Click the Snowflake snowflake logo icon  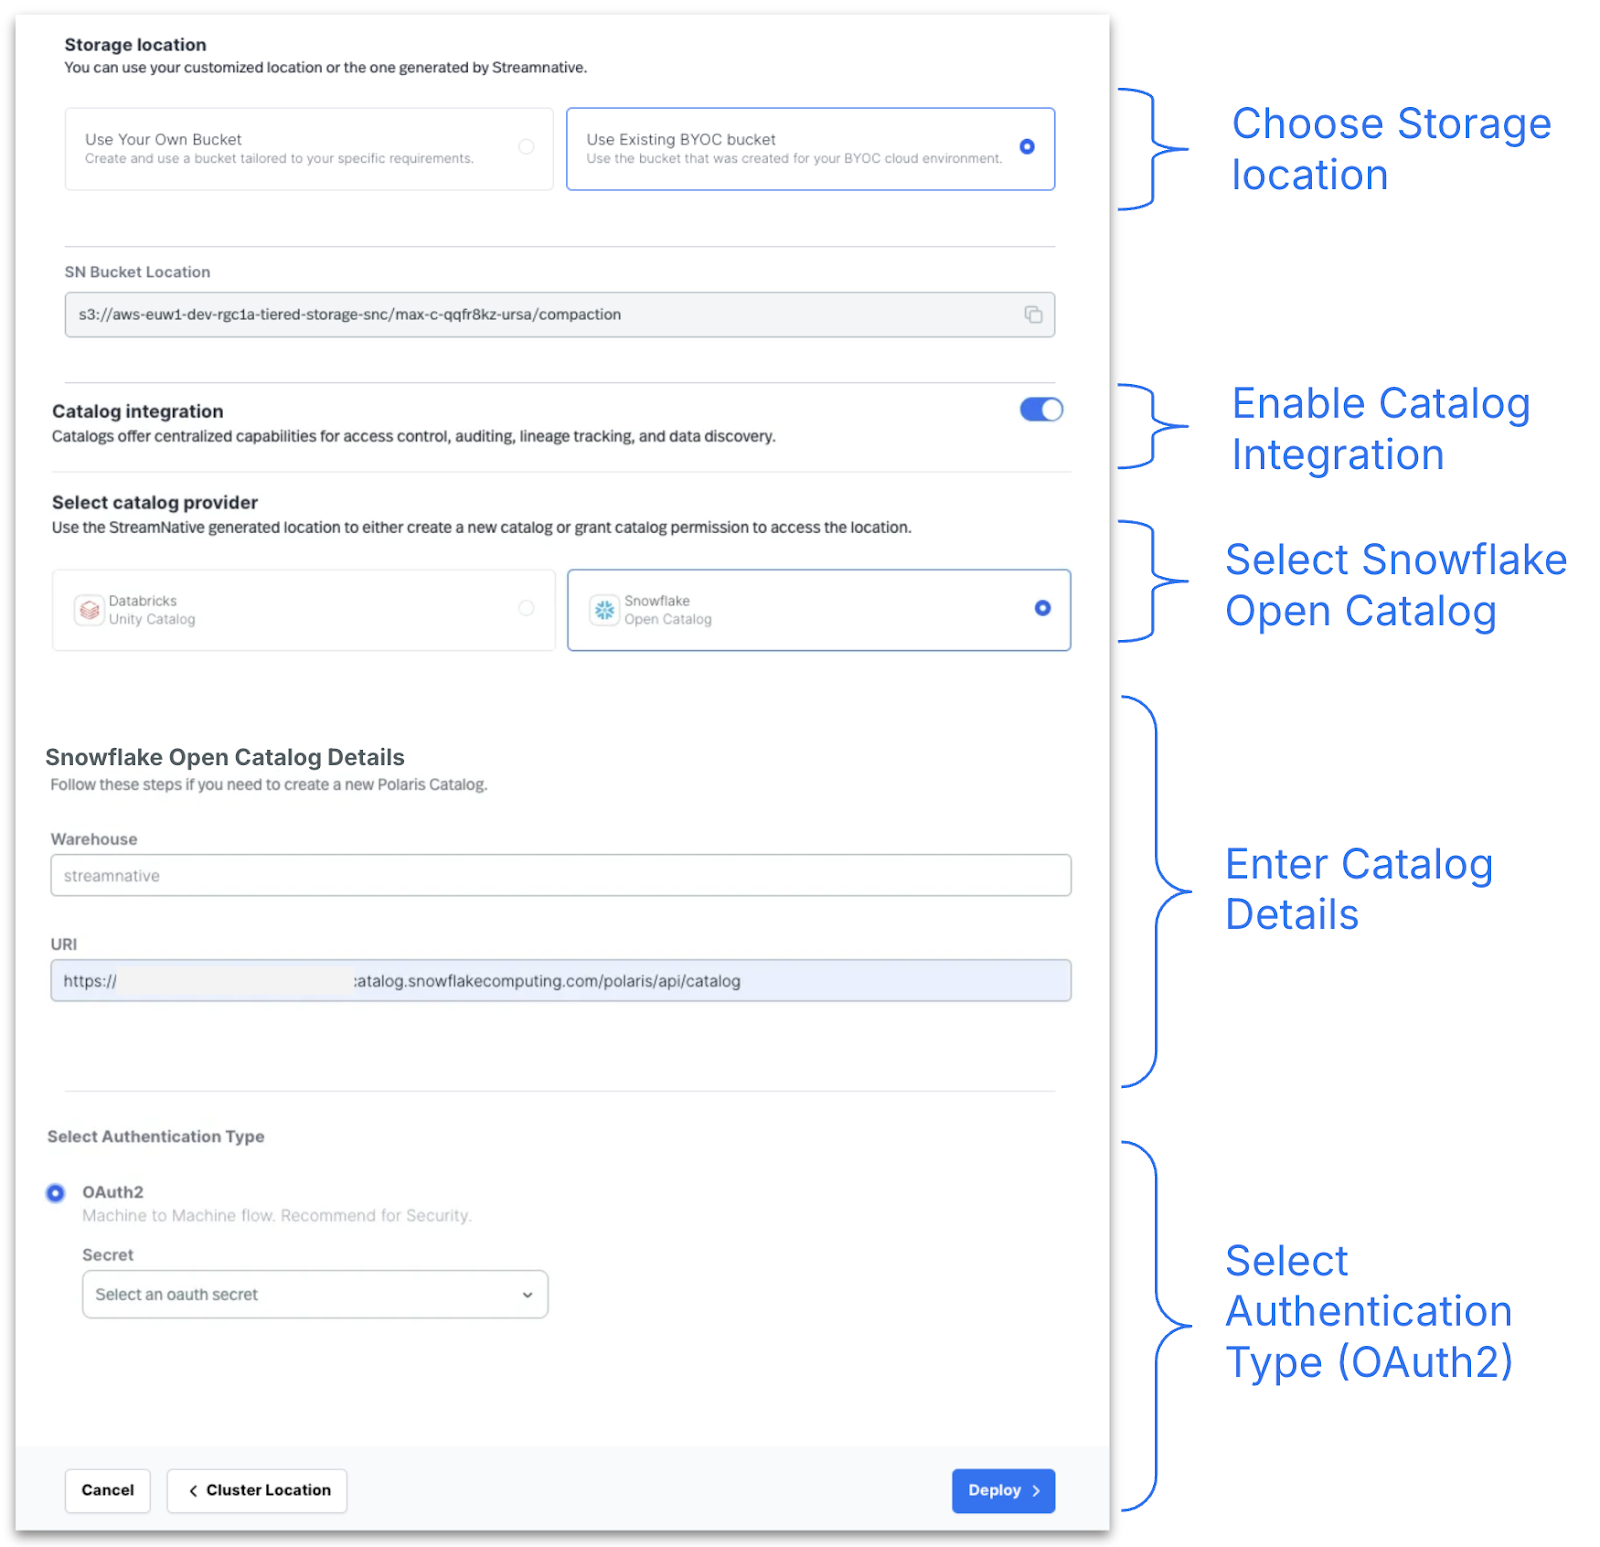pyautogui.click(x=604, y=610)
